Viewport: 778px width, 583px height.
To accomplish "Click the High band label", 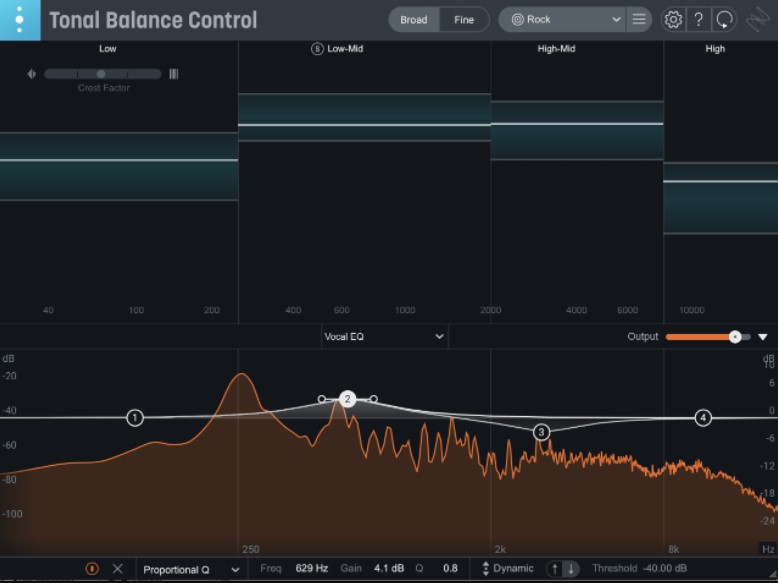I will click(x=715, y=49).
